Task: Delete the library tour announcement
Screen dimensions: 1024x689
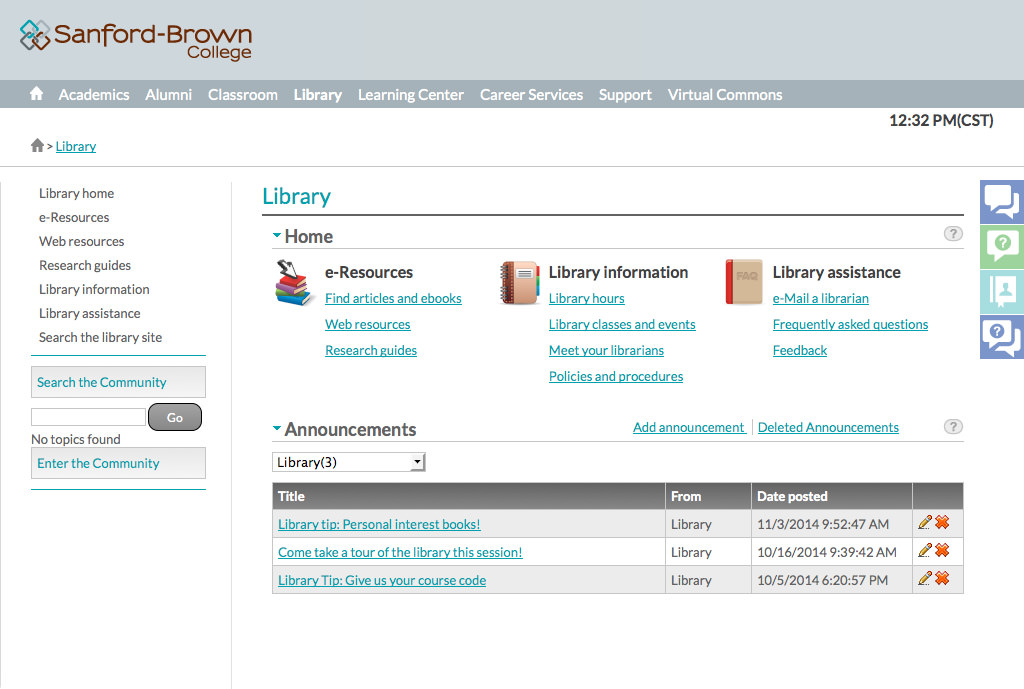Action: click(x=942, y=551)
